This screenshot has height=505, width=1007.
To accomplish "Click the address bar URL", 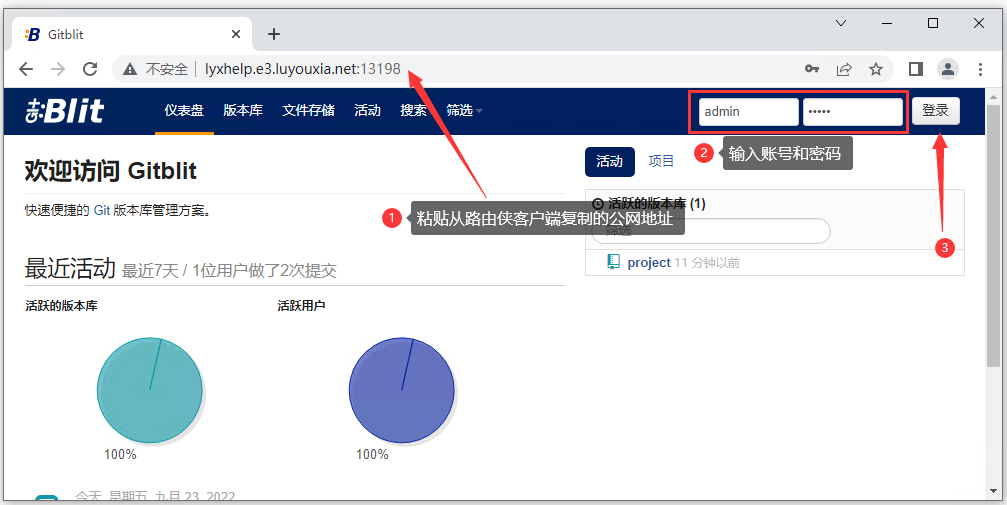I will click(302, 69).
